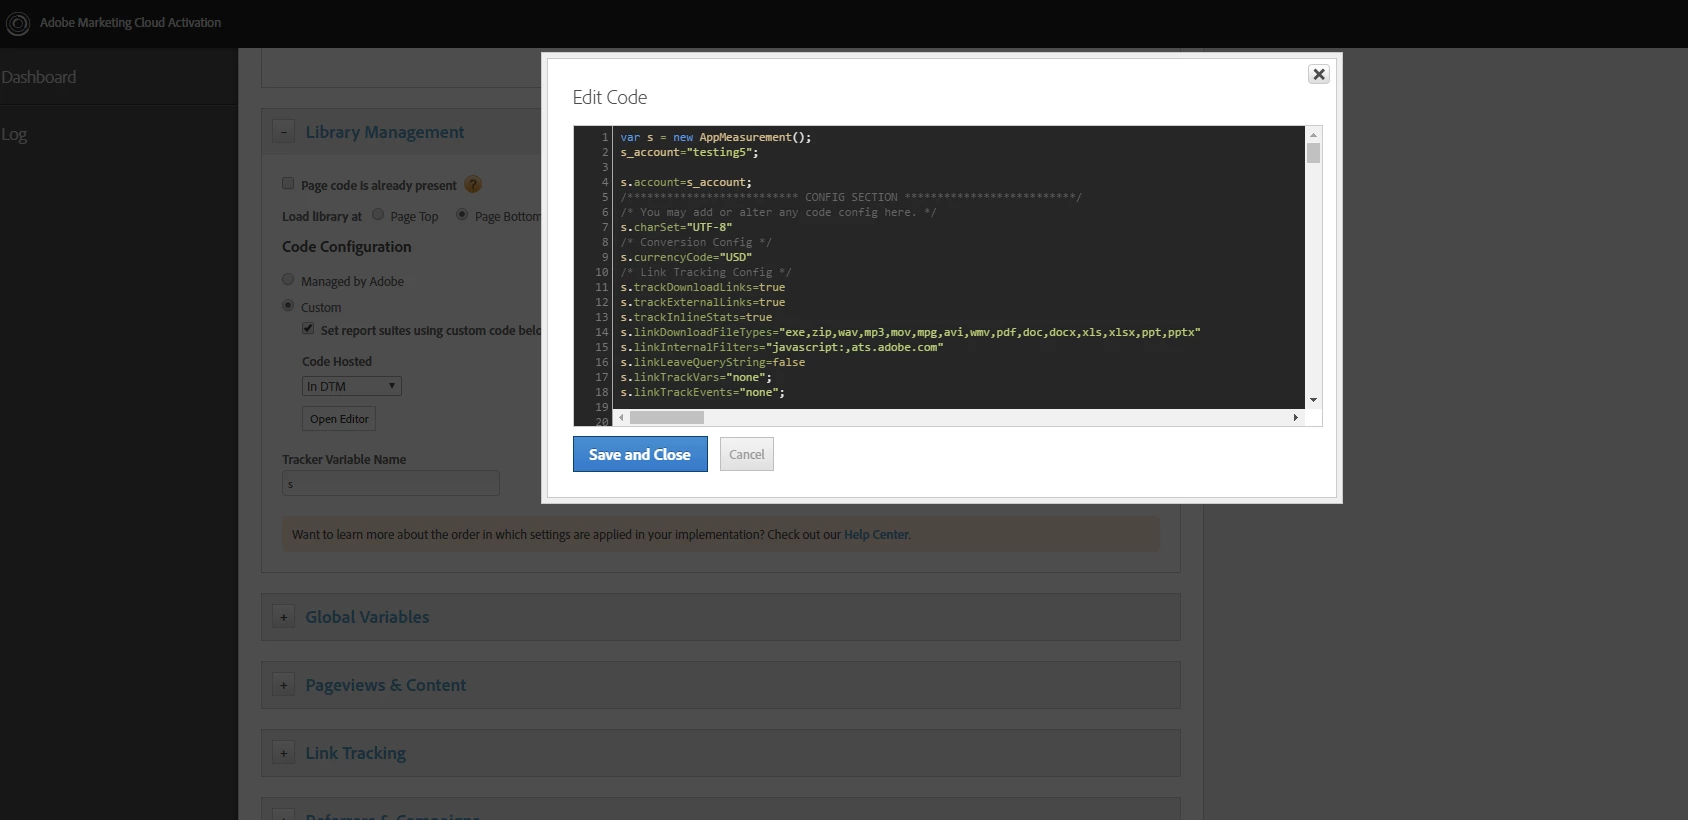Screen dimensions: 1688x820
Task: Click code line s.trackExternalLinks=true
Action: pyautogui.click(x=702, y=302)
